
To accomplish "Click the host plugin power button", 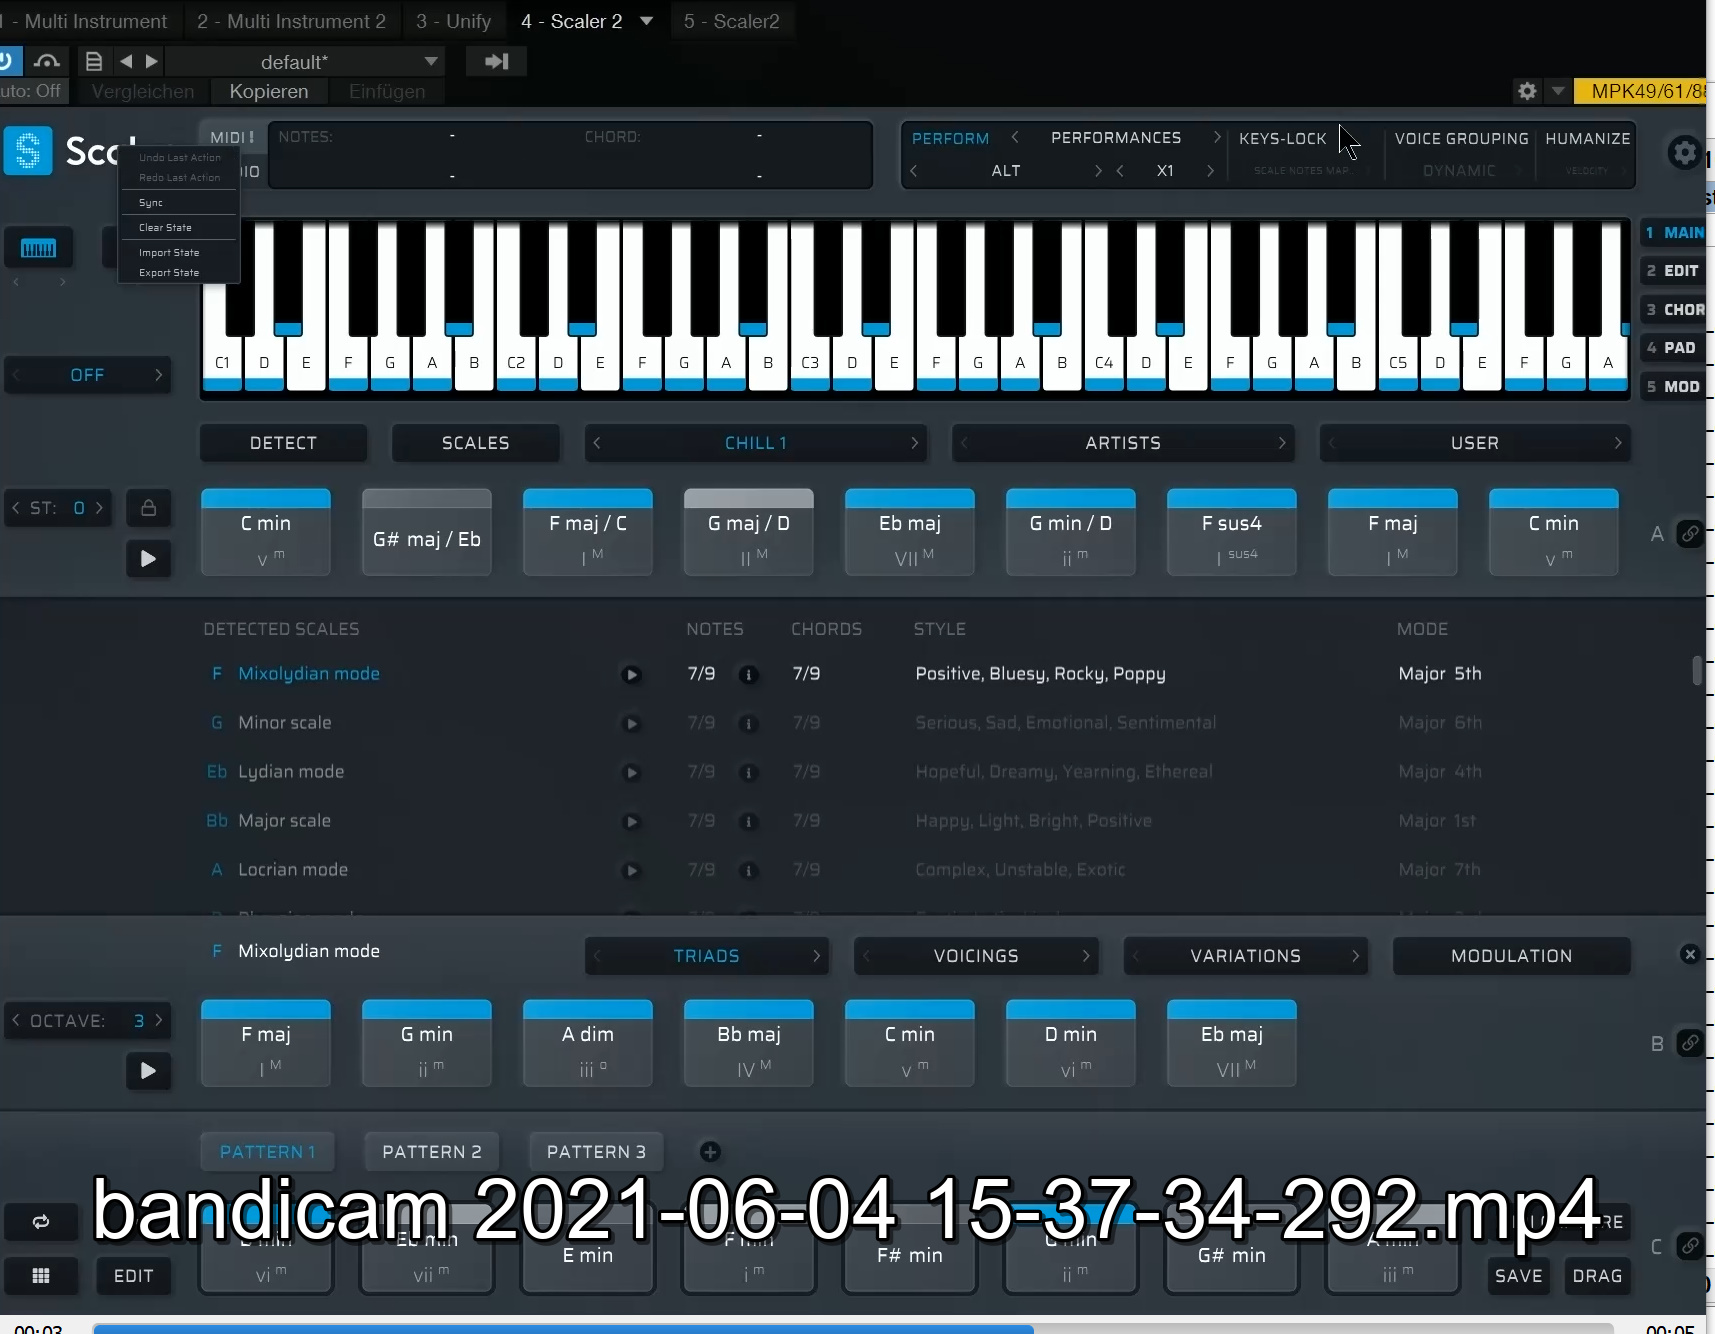I will click(6, 62).
